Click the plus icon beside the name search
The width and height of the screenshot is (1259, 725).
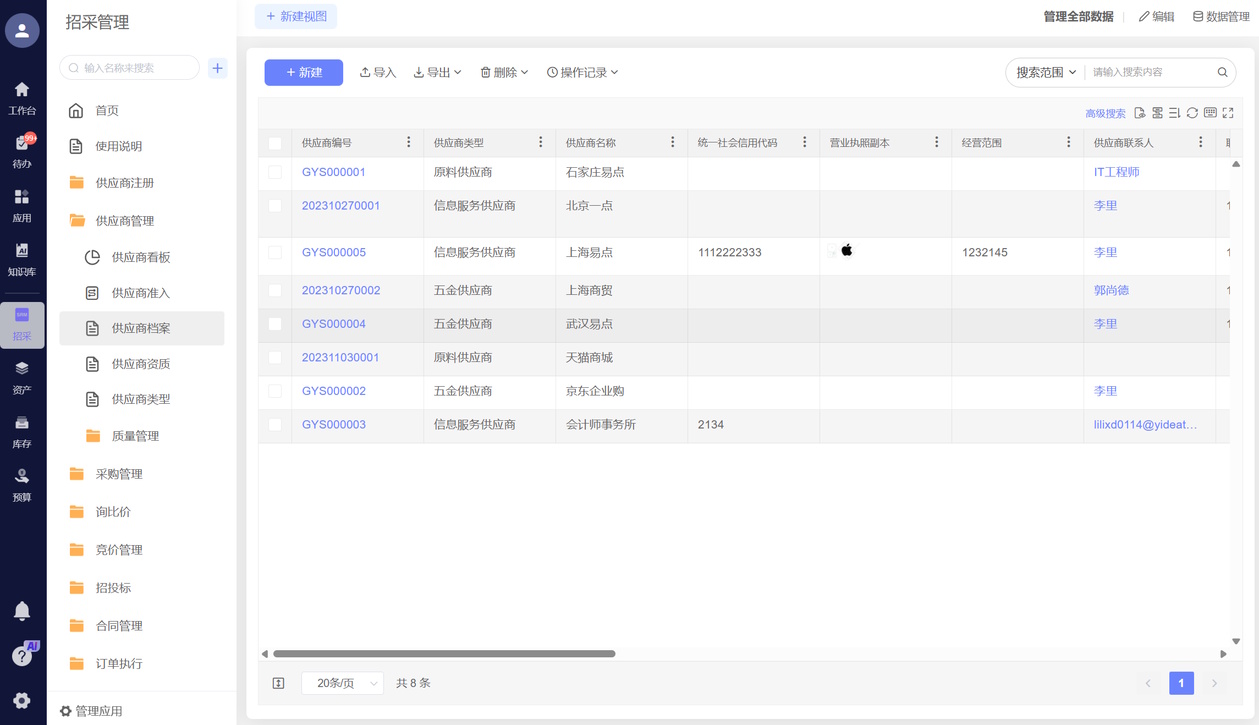click(217, 68)
